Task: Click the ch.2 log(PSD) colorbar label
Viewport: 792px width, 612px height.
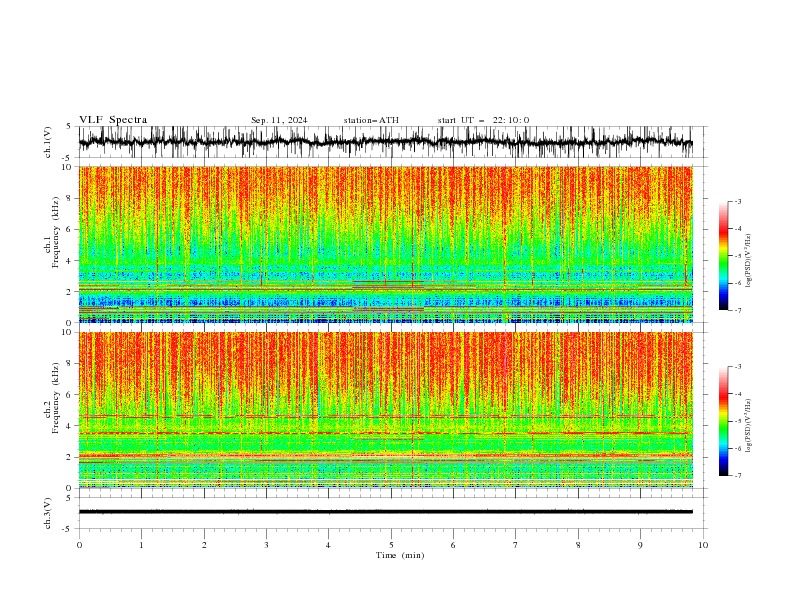Action: pyautogui.click(x=748, y=426)
